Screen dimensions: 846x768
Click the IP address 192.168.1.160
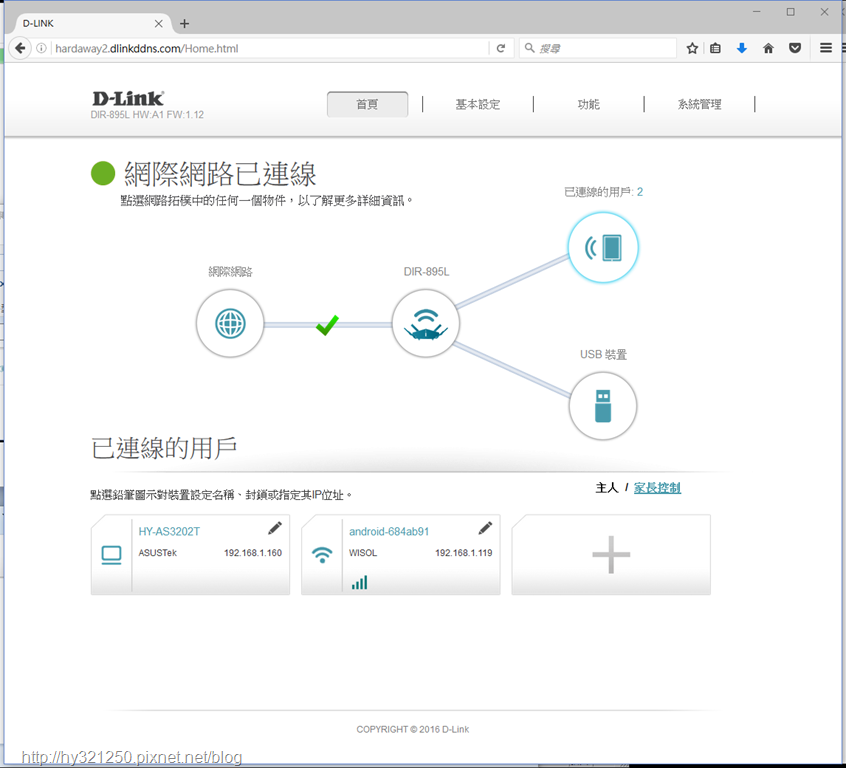pos(253,553)
